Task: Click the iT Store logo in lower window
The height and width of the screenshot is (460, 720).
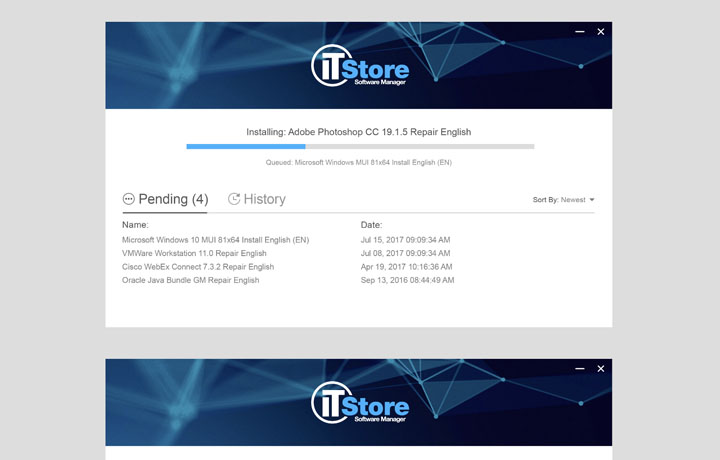Action: [x=359, y=405]
